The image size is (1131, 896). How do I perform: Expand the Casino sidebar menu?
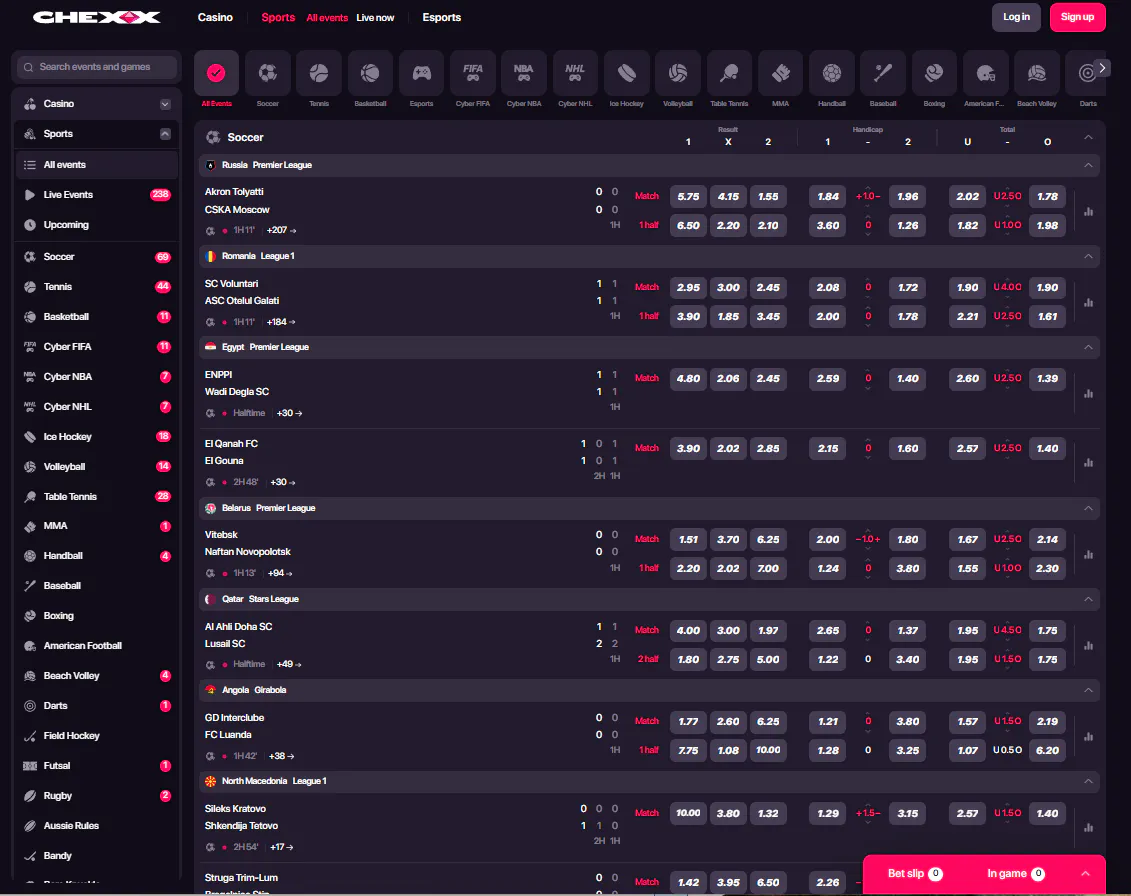165,104
